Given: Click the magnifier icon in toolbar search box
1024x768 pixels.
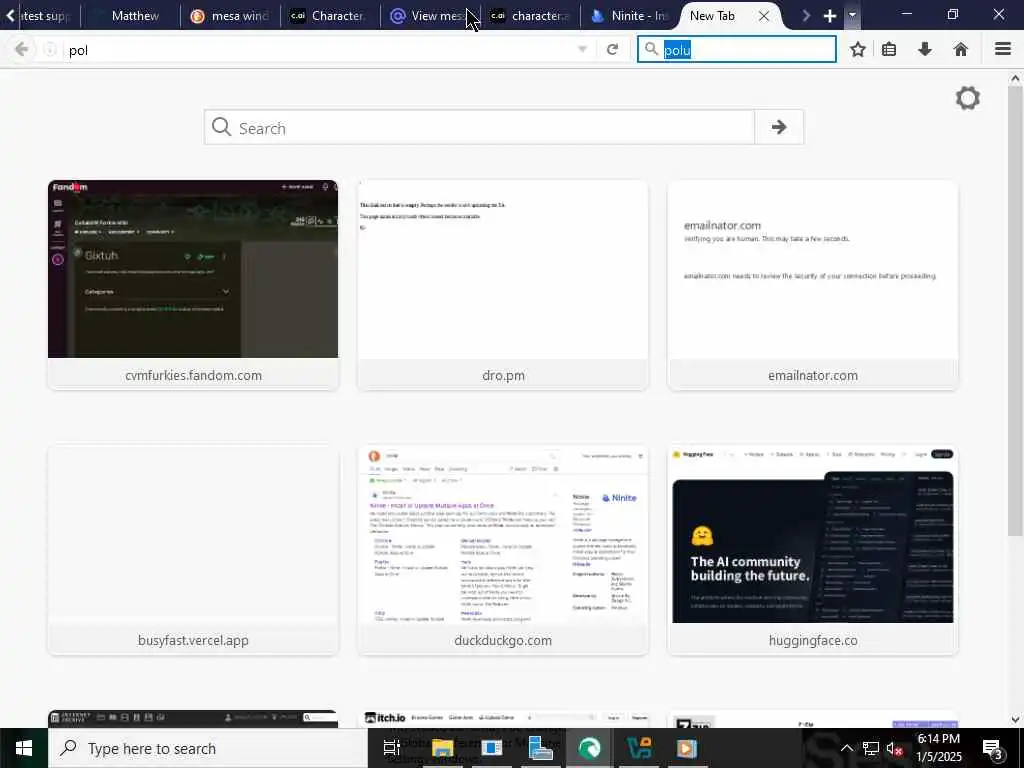Looking at the screenshot, I should click(650, 49).
